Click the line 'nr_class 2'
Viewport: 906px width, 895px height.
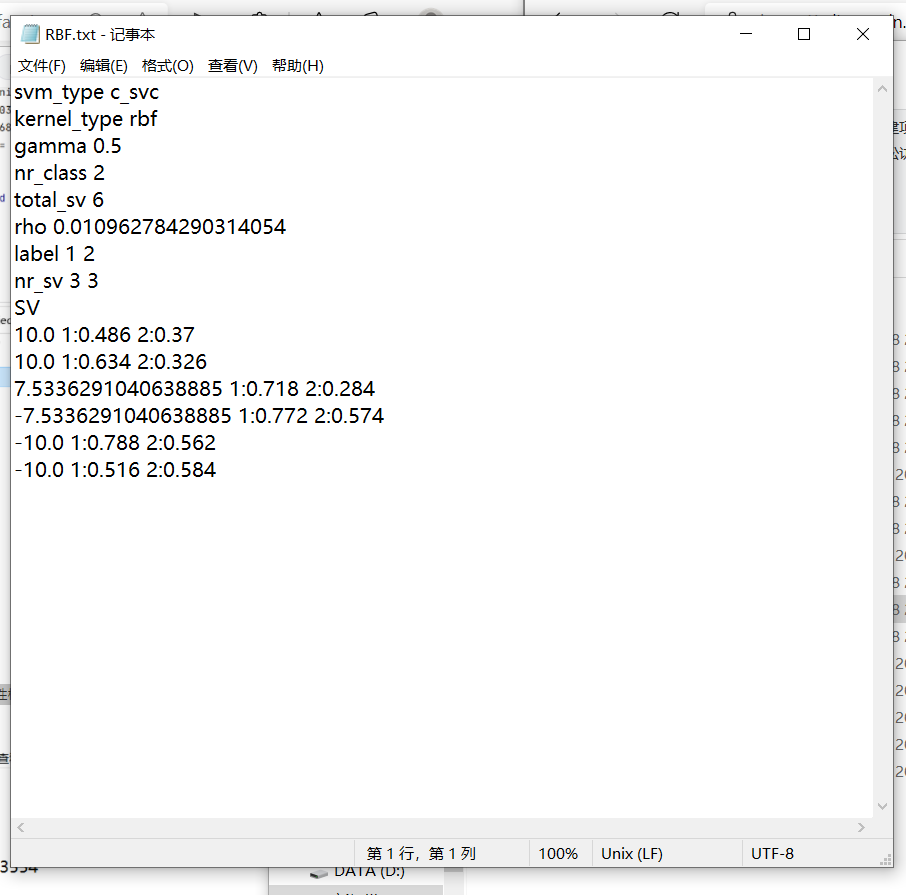point(59,173)
